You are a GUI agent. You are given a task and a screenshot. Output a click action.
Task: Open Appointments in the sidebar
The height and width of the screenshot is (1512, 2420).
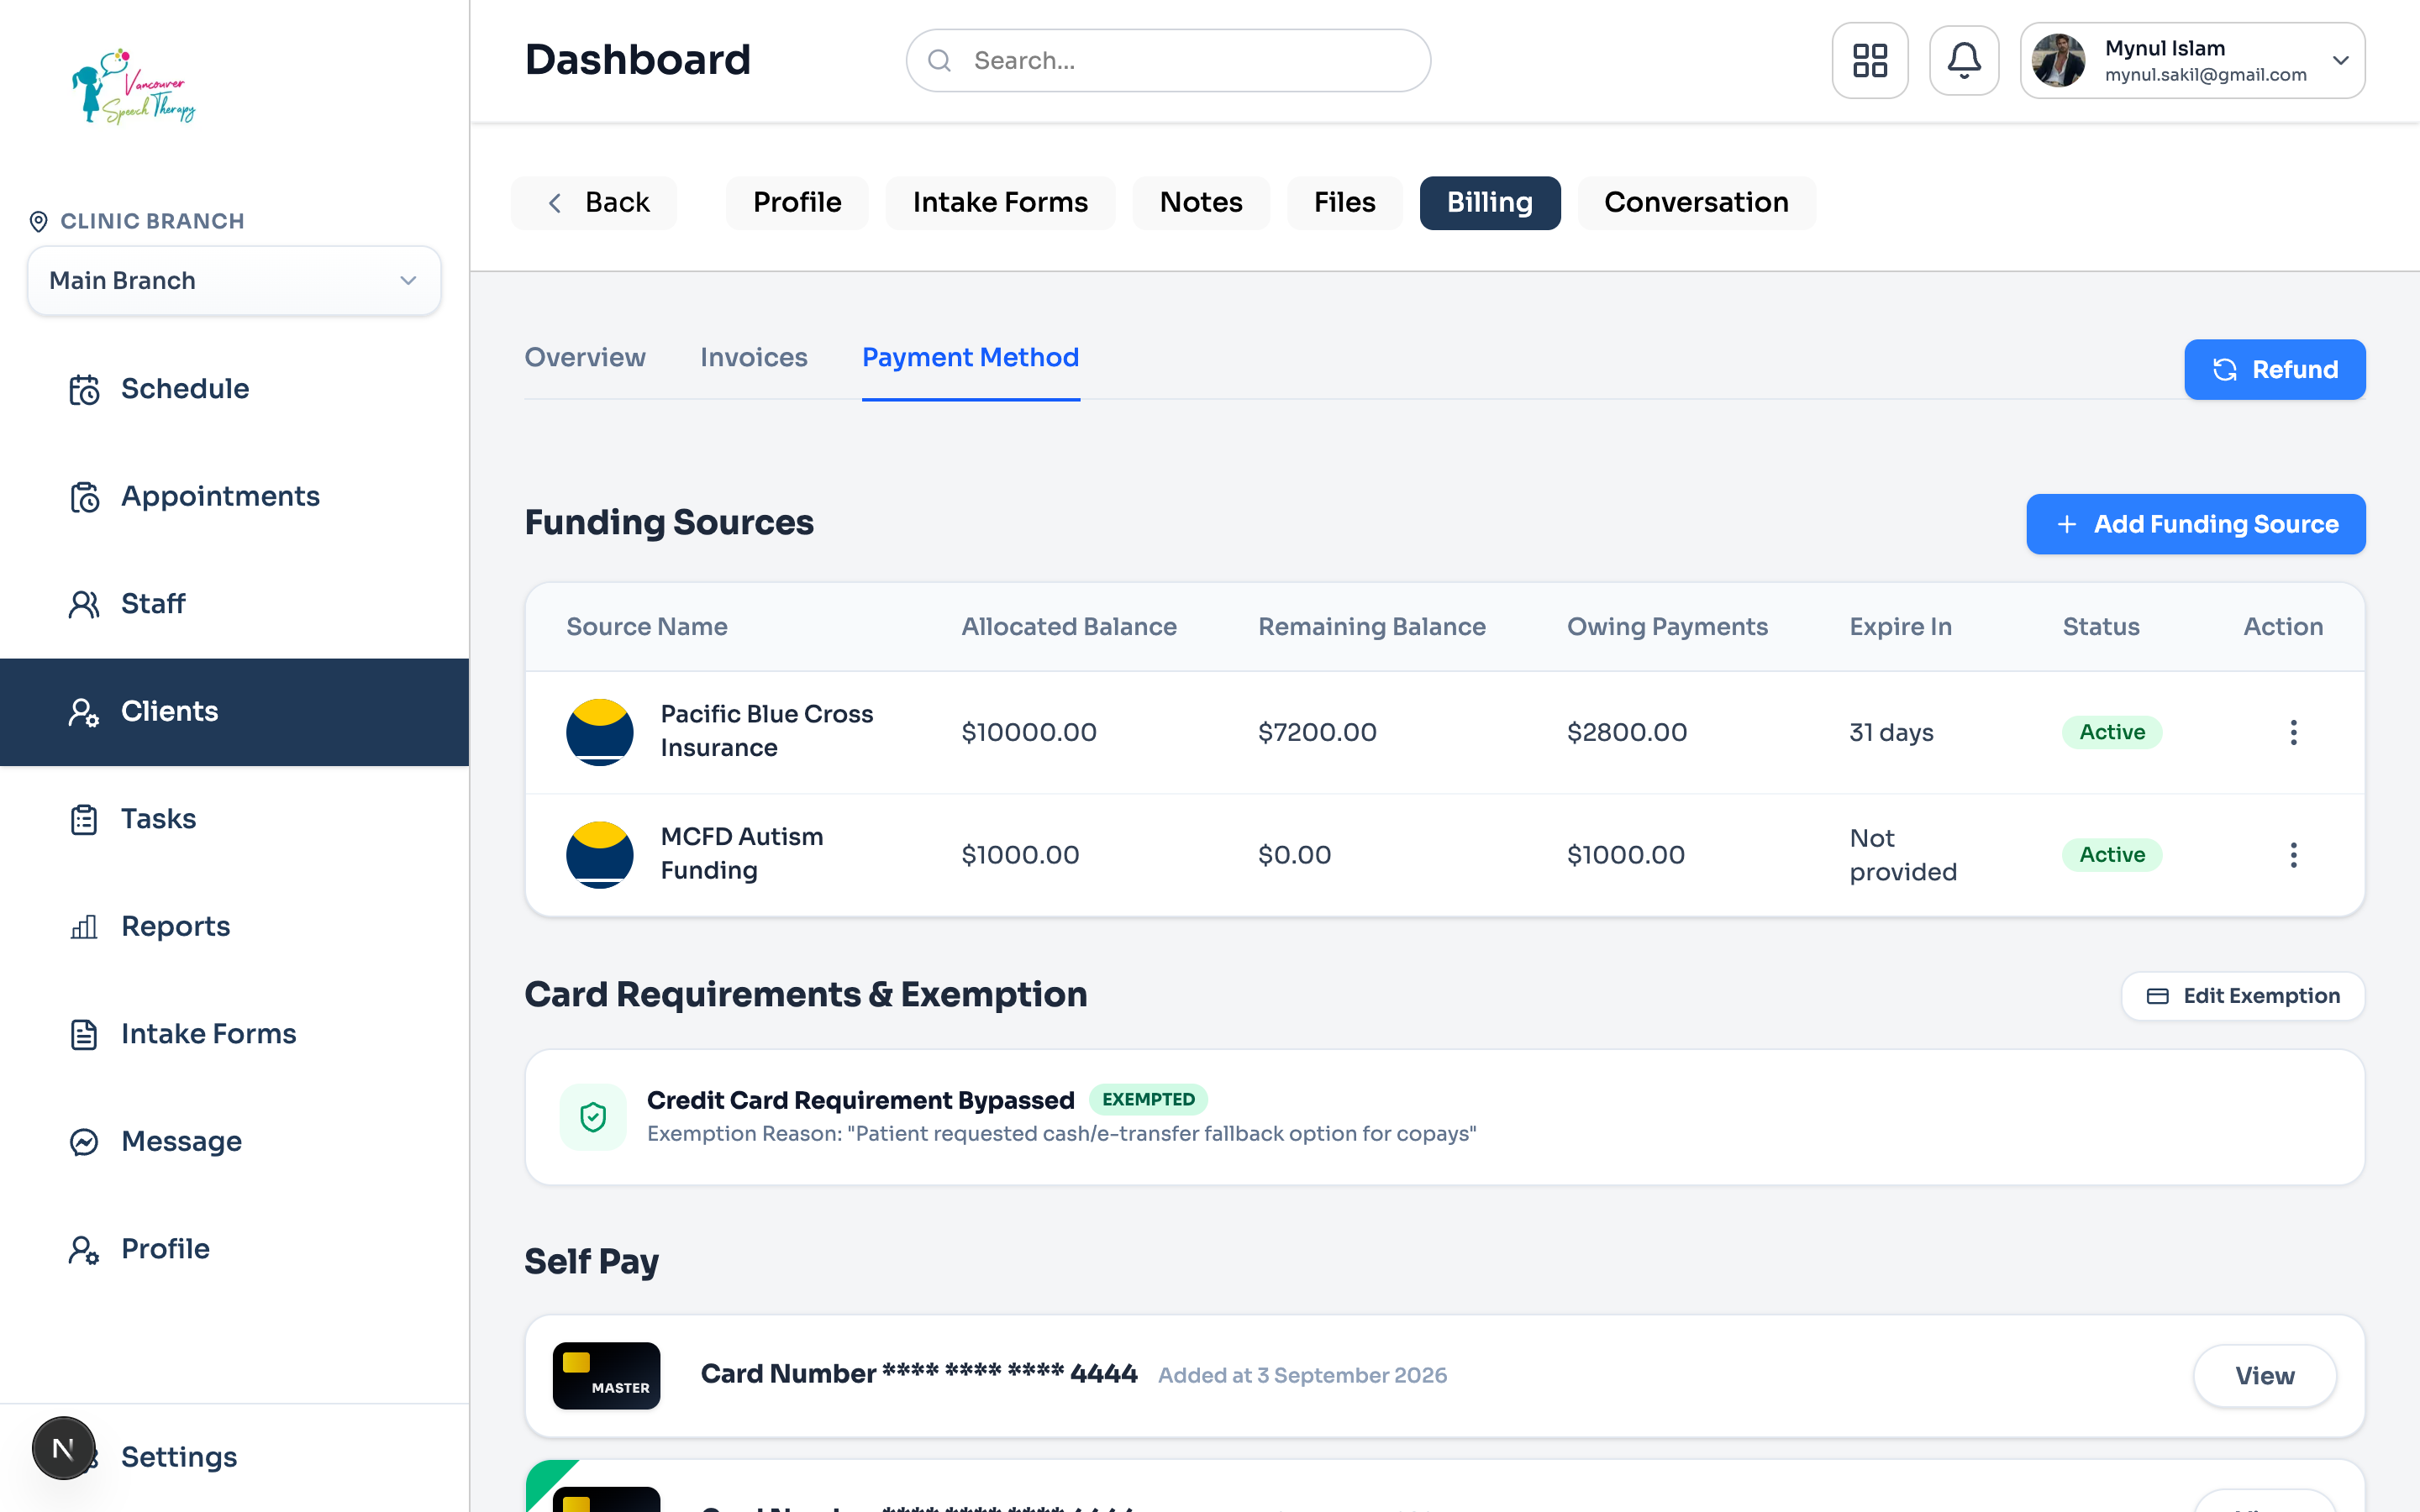pyautogui.click(x=234, y=496)
